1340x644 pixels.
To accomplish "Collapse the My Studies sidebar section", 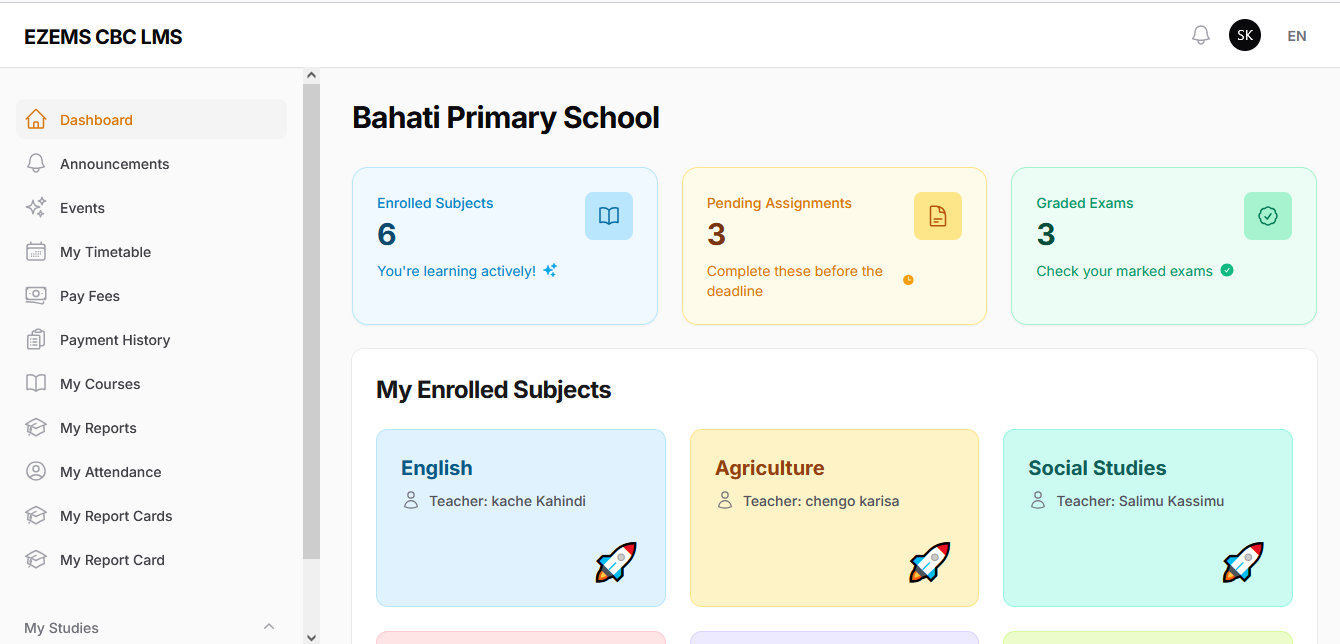I will (x=268, y=627).
